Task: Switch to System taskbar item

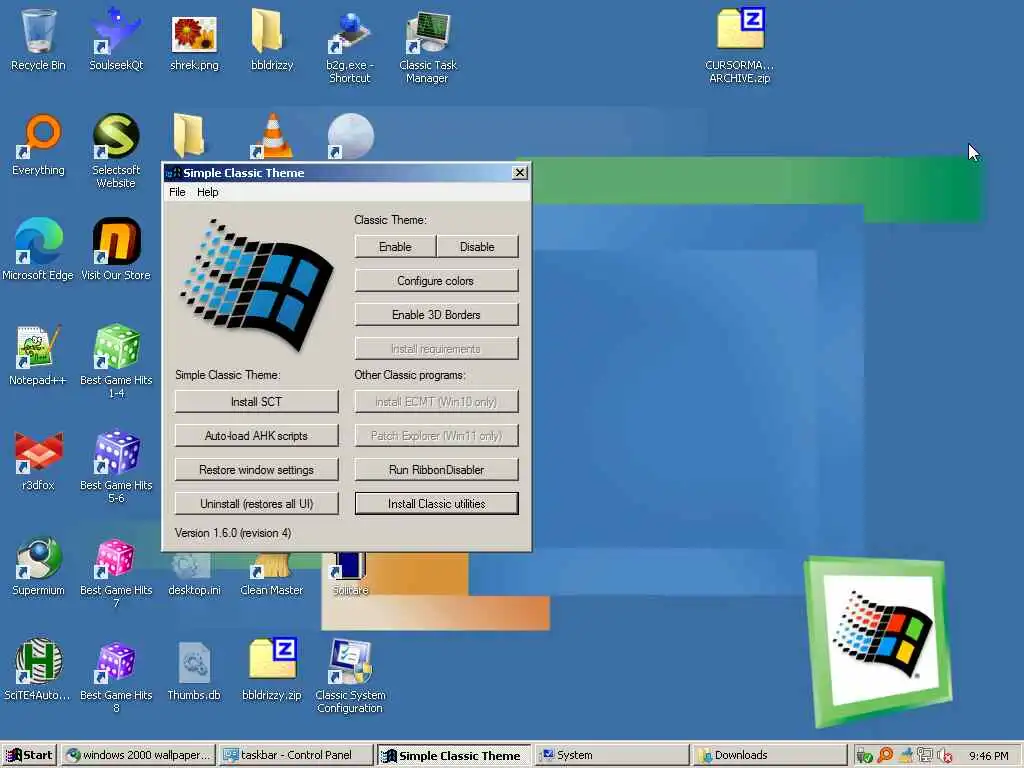Action: pyautogui.click(x=612, y=756)
